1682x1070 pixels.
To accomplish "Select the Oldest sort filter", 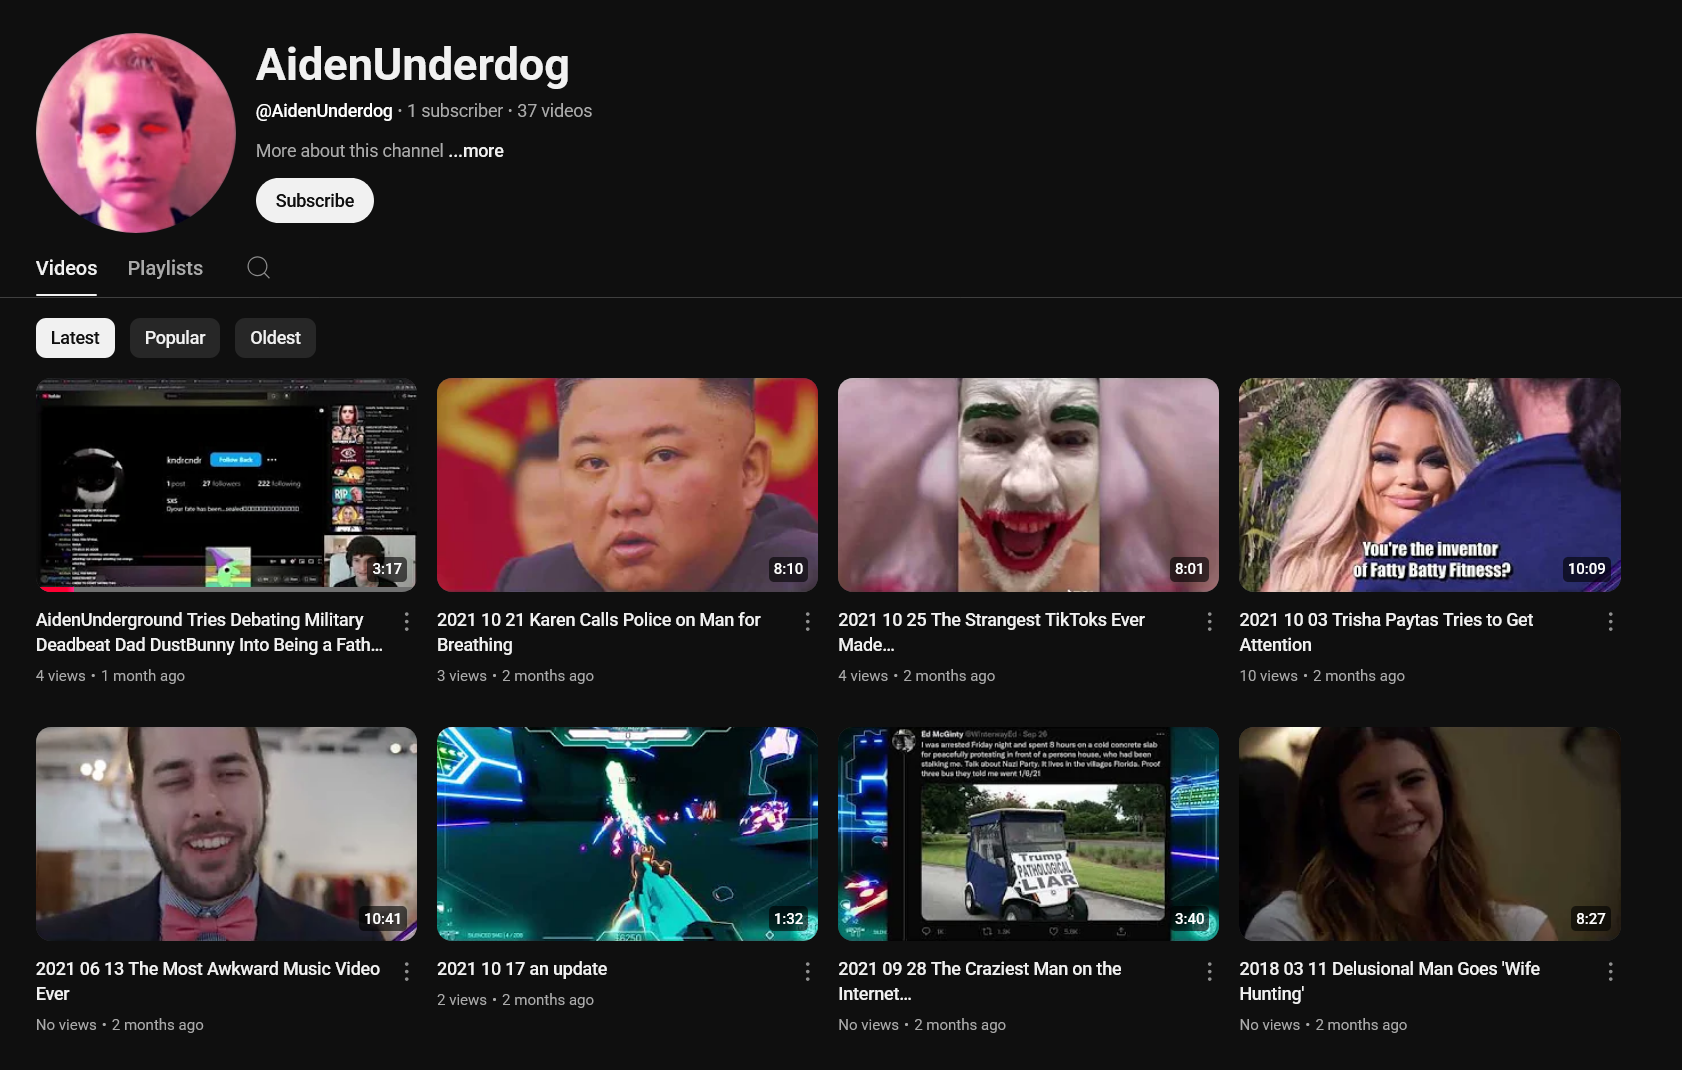I will coord(275,338).
